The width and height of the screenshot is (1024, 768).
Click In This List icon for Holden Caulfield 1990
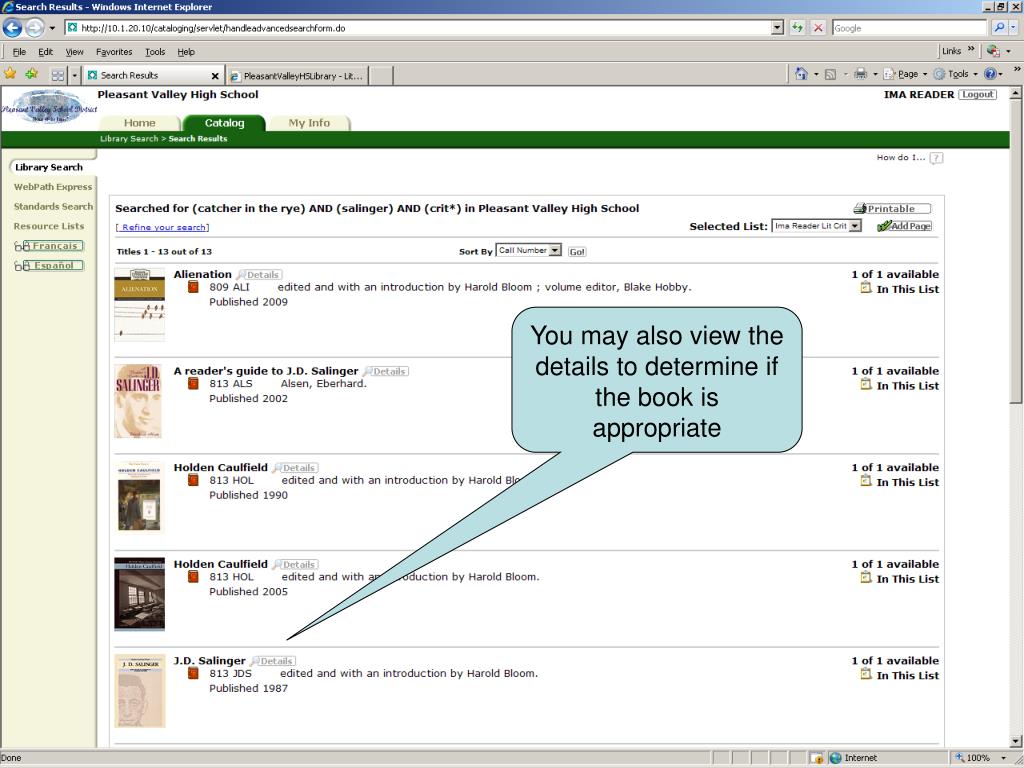866,481
